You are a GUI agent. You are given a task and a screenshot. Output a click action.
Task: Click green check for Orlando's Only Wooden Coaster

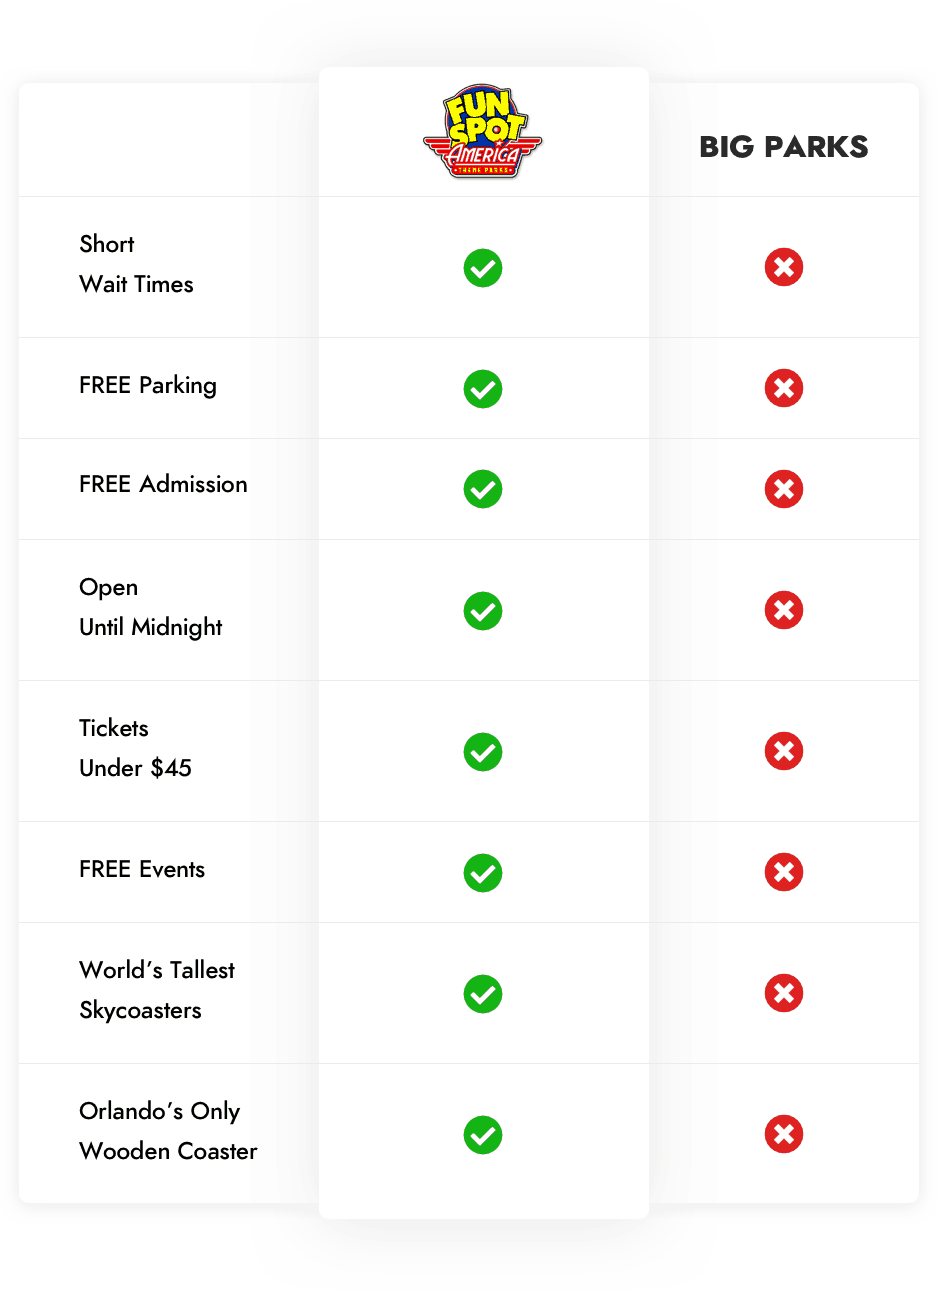pos(483,1135)
